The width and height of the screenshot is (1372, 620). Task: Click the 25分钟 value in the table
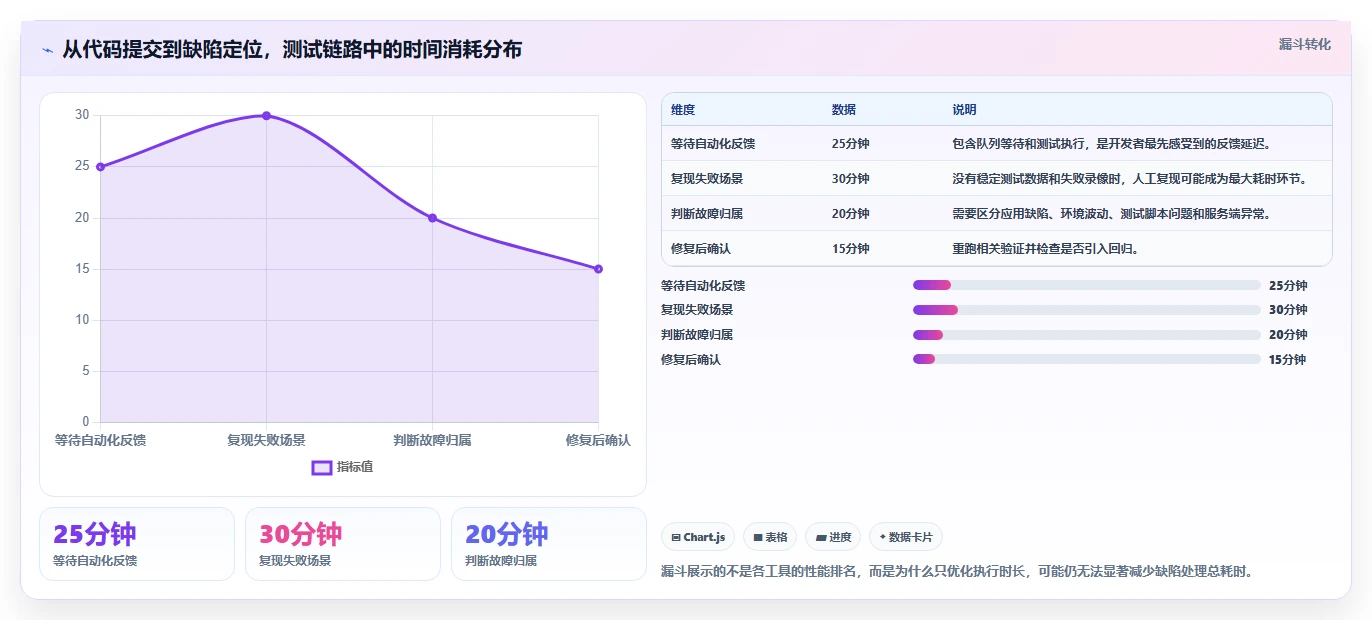click(x=851, y=144)
